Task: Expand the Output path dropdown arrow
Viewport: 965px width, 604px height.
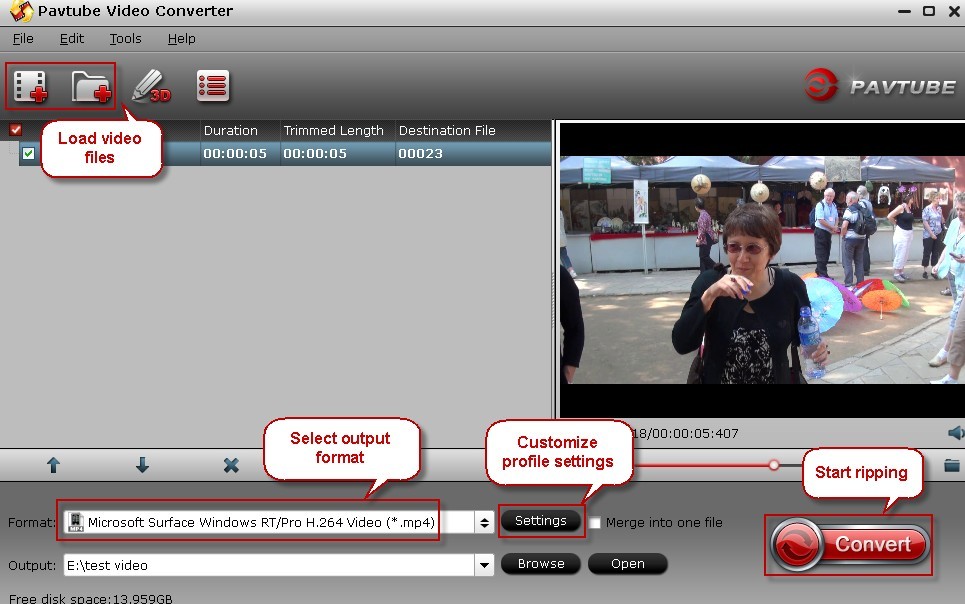Action: 485,565
